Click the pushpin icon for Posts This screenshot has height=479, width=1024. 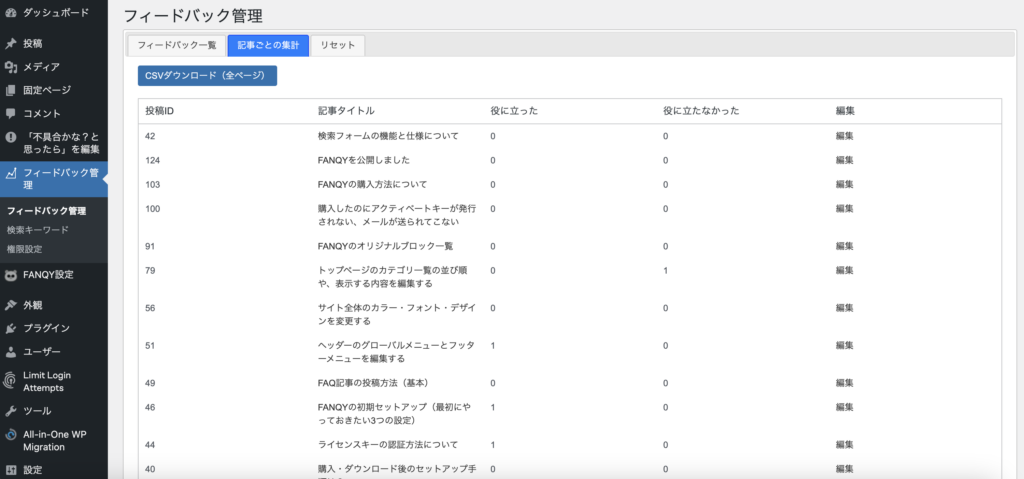click(x=11, y=44)
